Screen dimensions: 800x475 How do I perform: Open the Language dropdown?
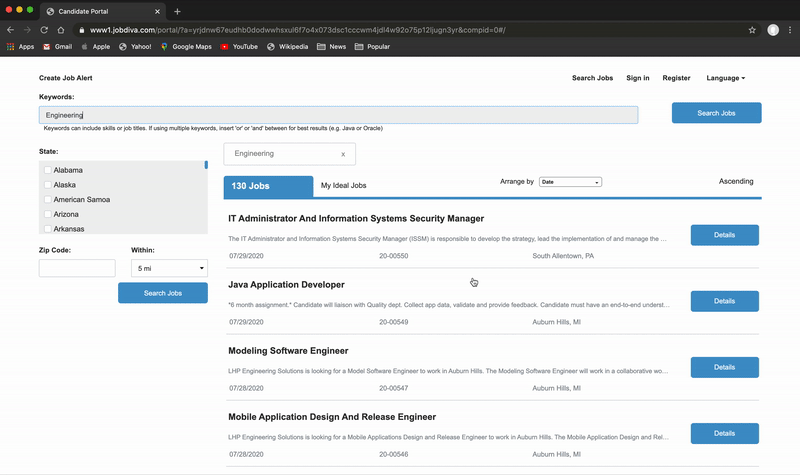[x=726, y=78]
